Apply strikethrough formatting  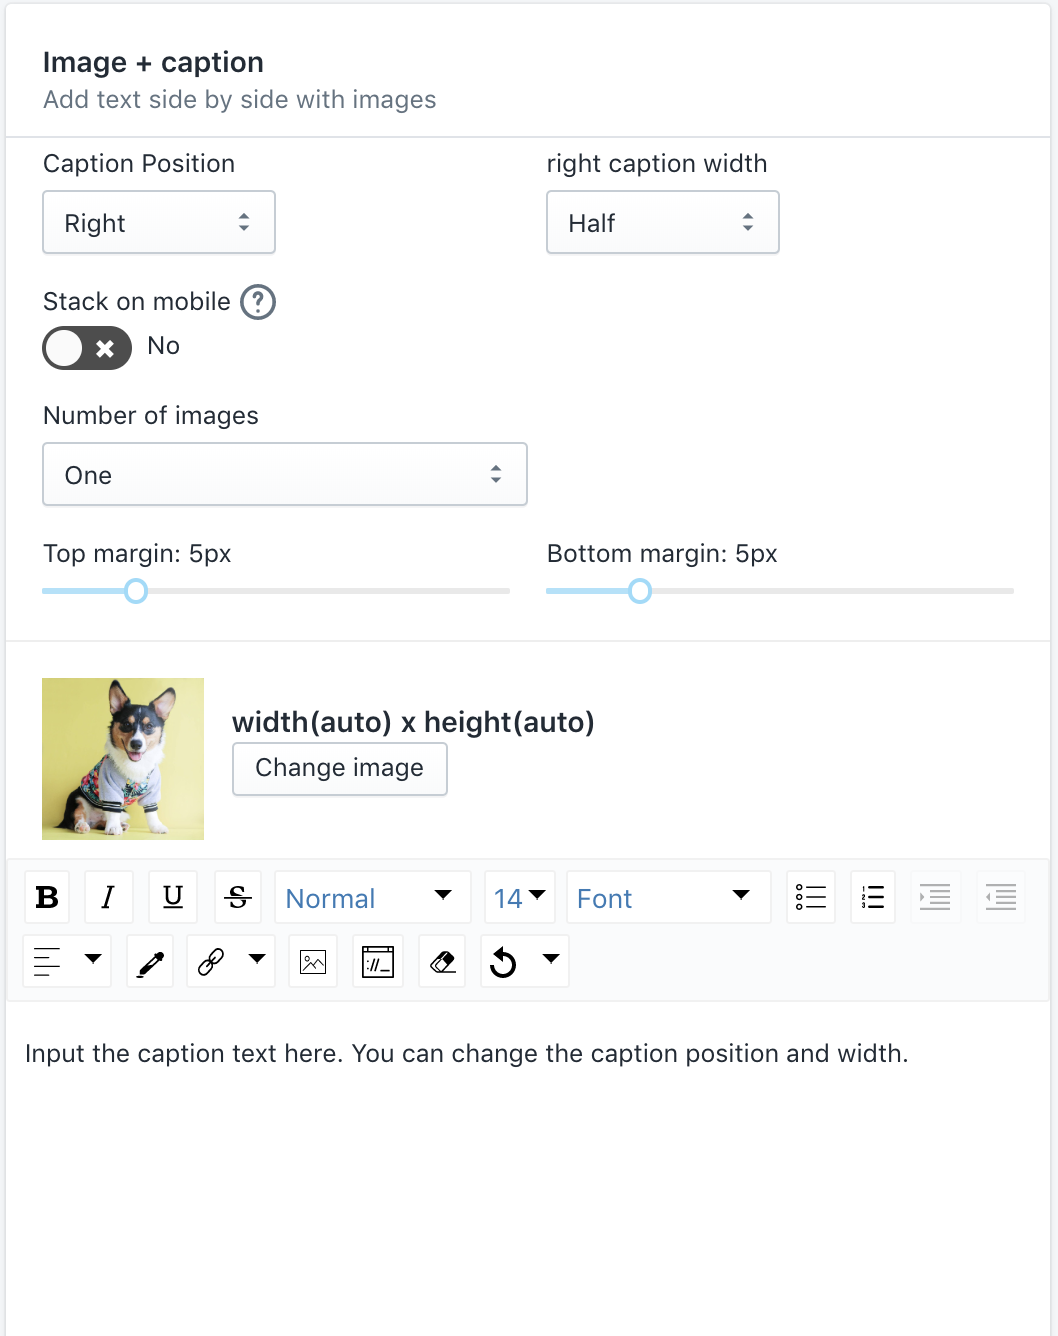(237, 897)
